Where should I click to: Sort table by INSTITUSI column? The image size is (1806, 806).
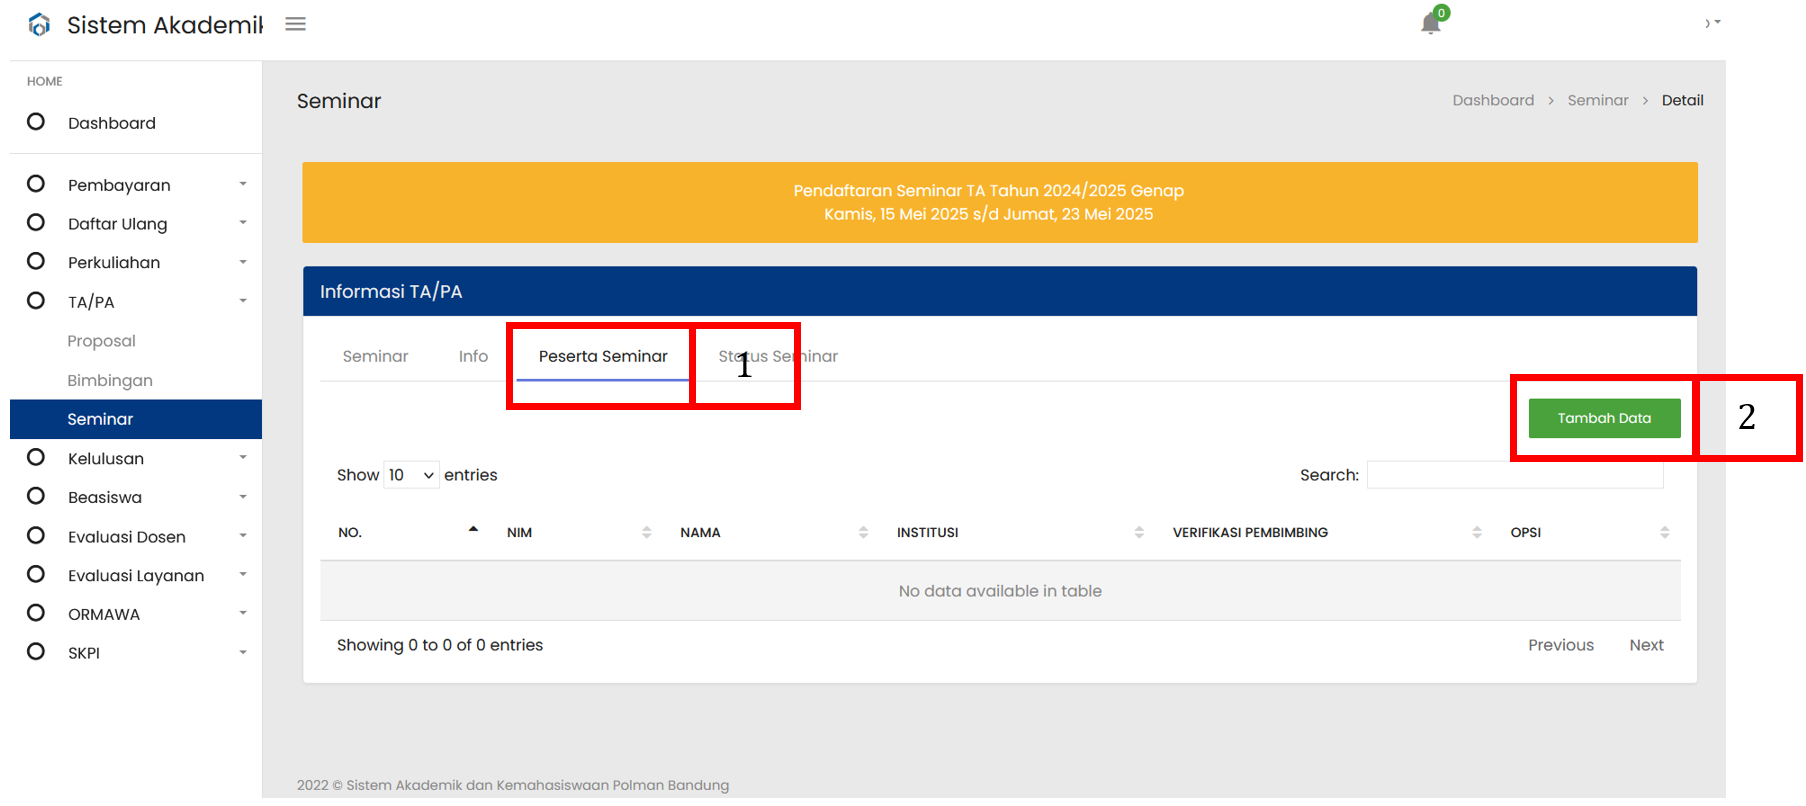point(1018,532)
